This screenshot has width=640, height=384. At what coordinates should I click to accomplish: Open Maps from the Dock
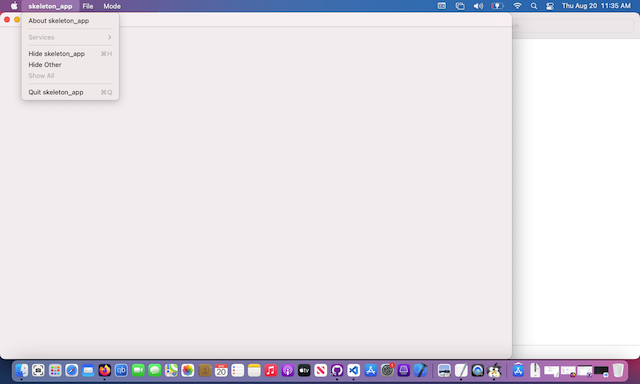pyautogui.click(x=171, y=371)
